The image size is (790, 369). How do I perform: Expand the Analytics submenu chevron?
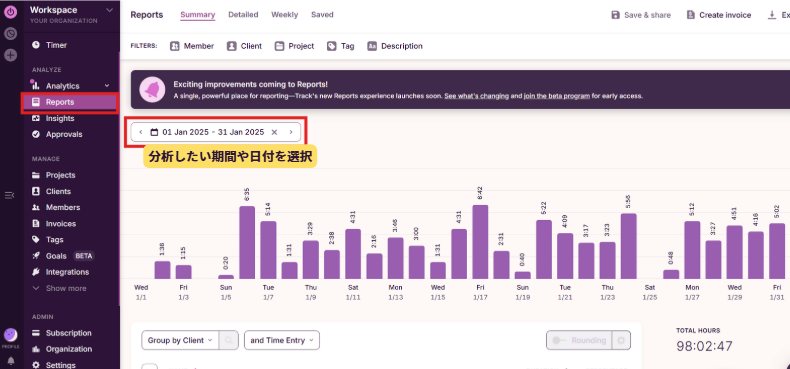106,86
